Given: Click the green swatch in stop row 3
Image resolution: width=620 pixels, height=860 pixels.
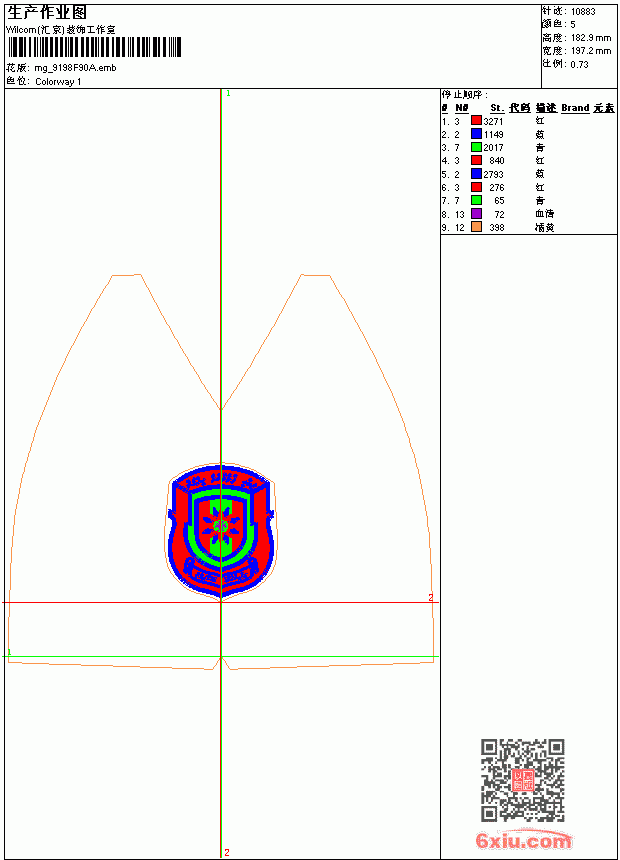Looking at the screenshot, I should (476, 147).
